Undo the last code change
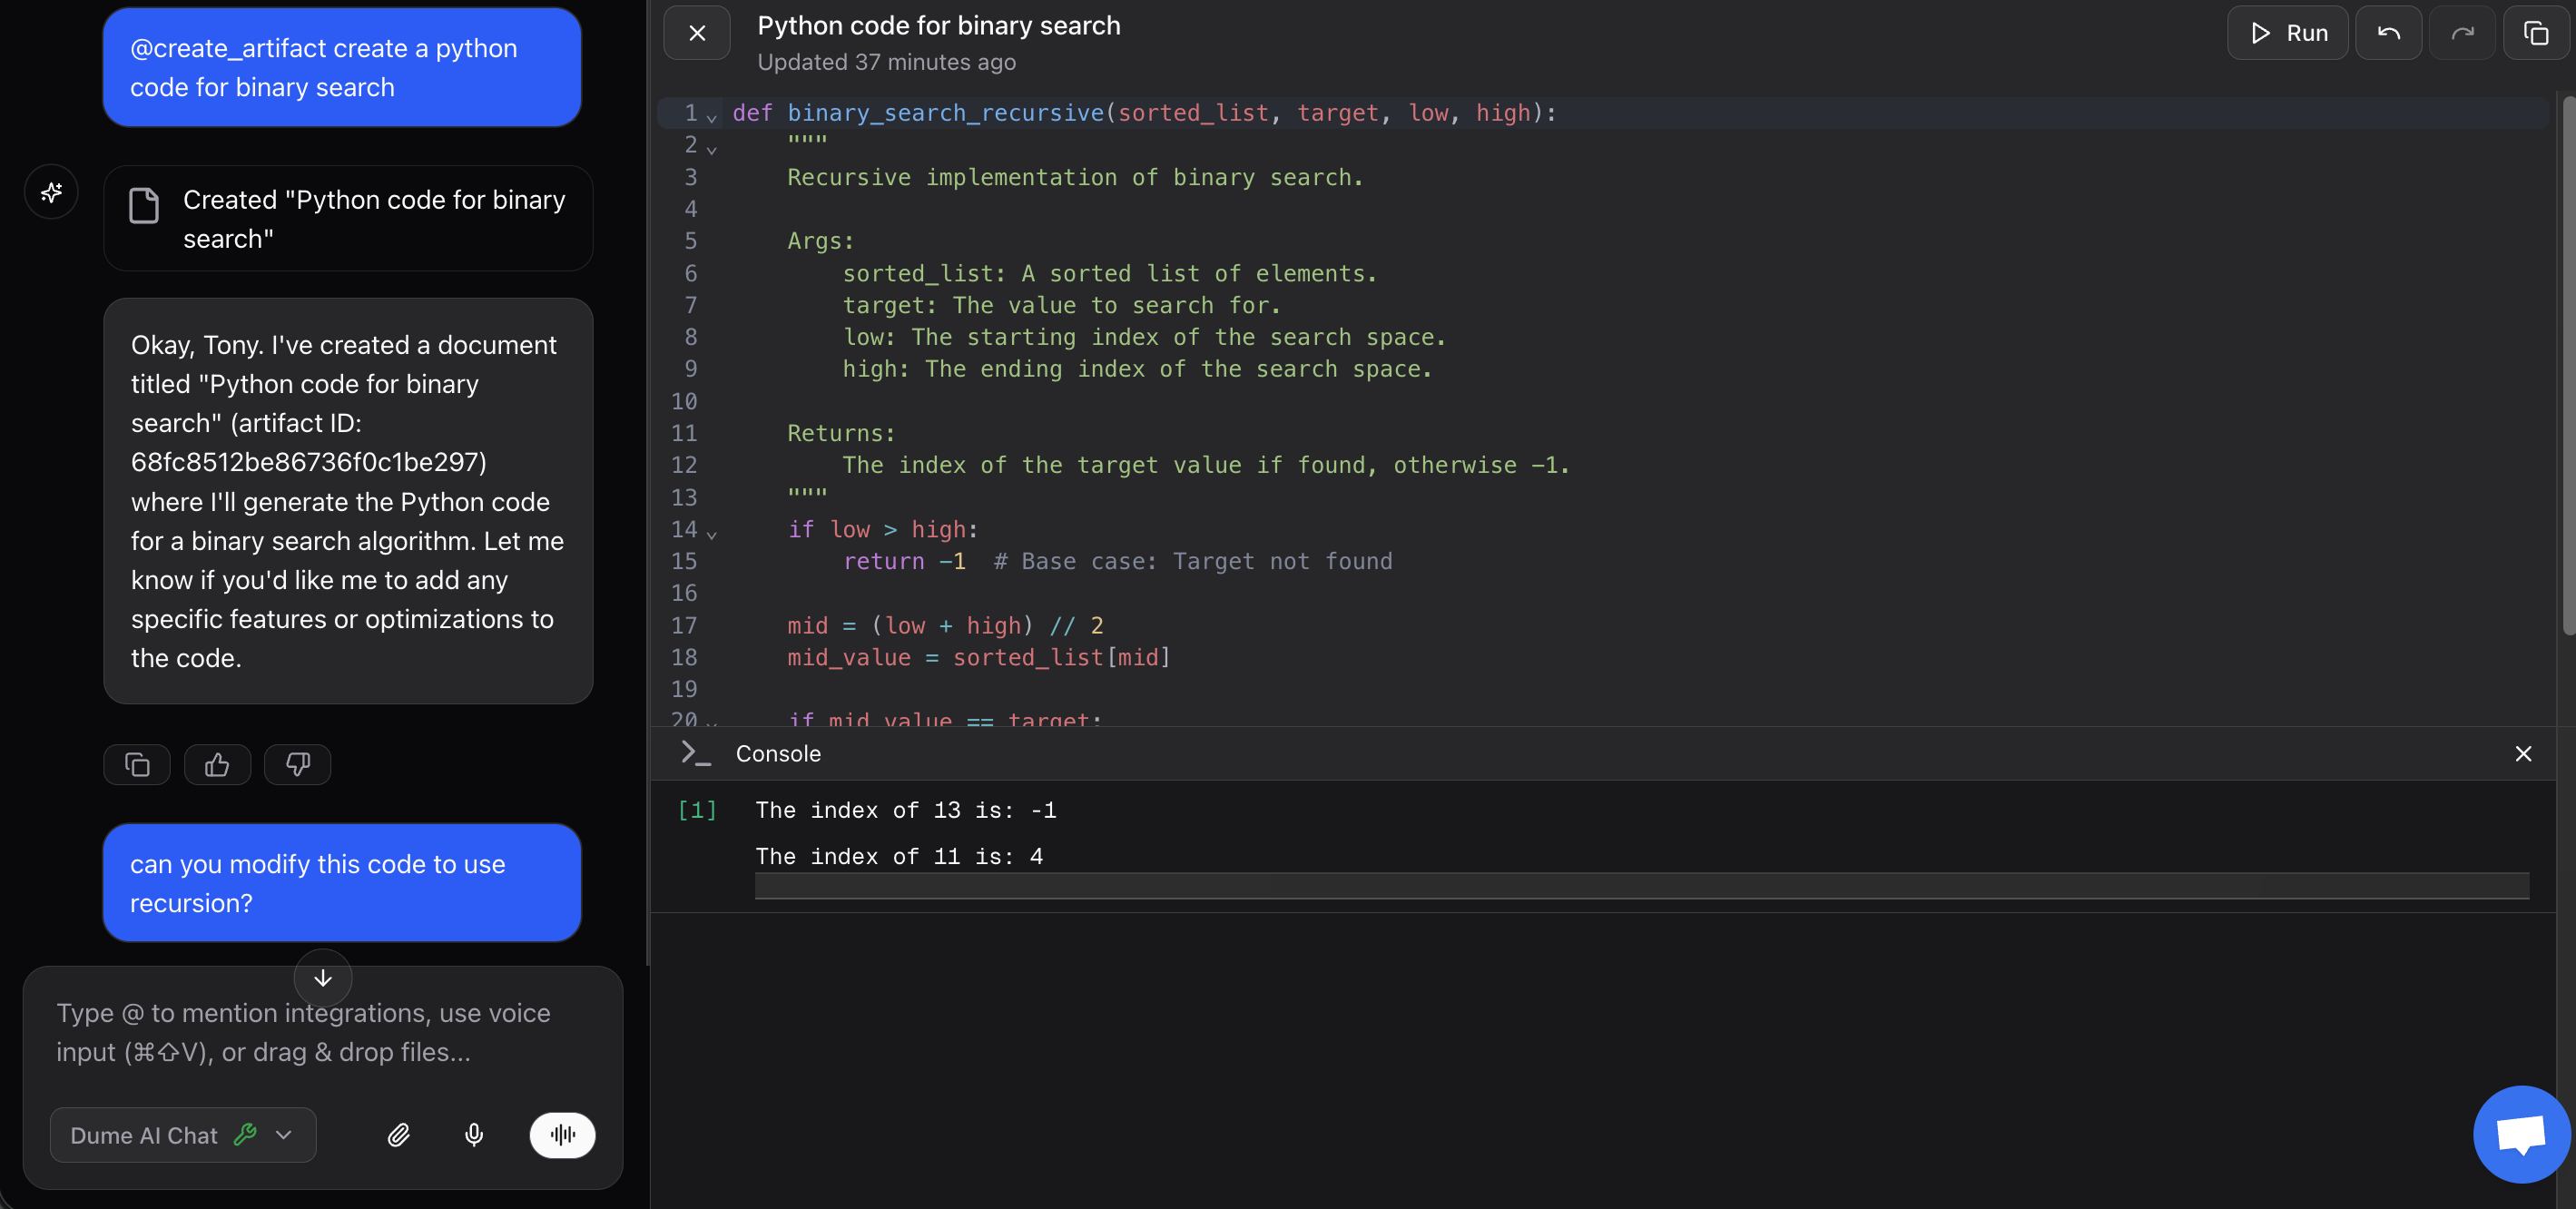 pyautogui.click(x=2388, y=32)
